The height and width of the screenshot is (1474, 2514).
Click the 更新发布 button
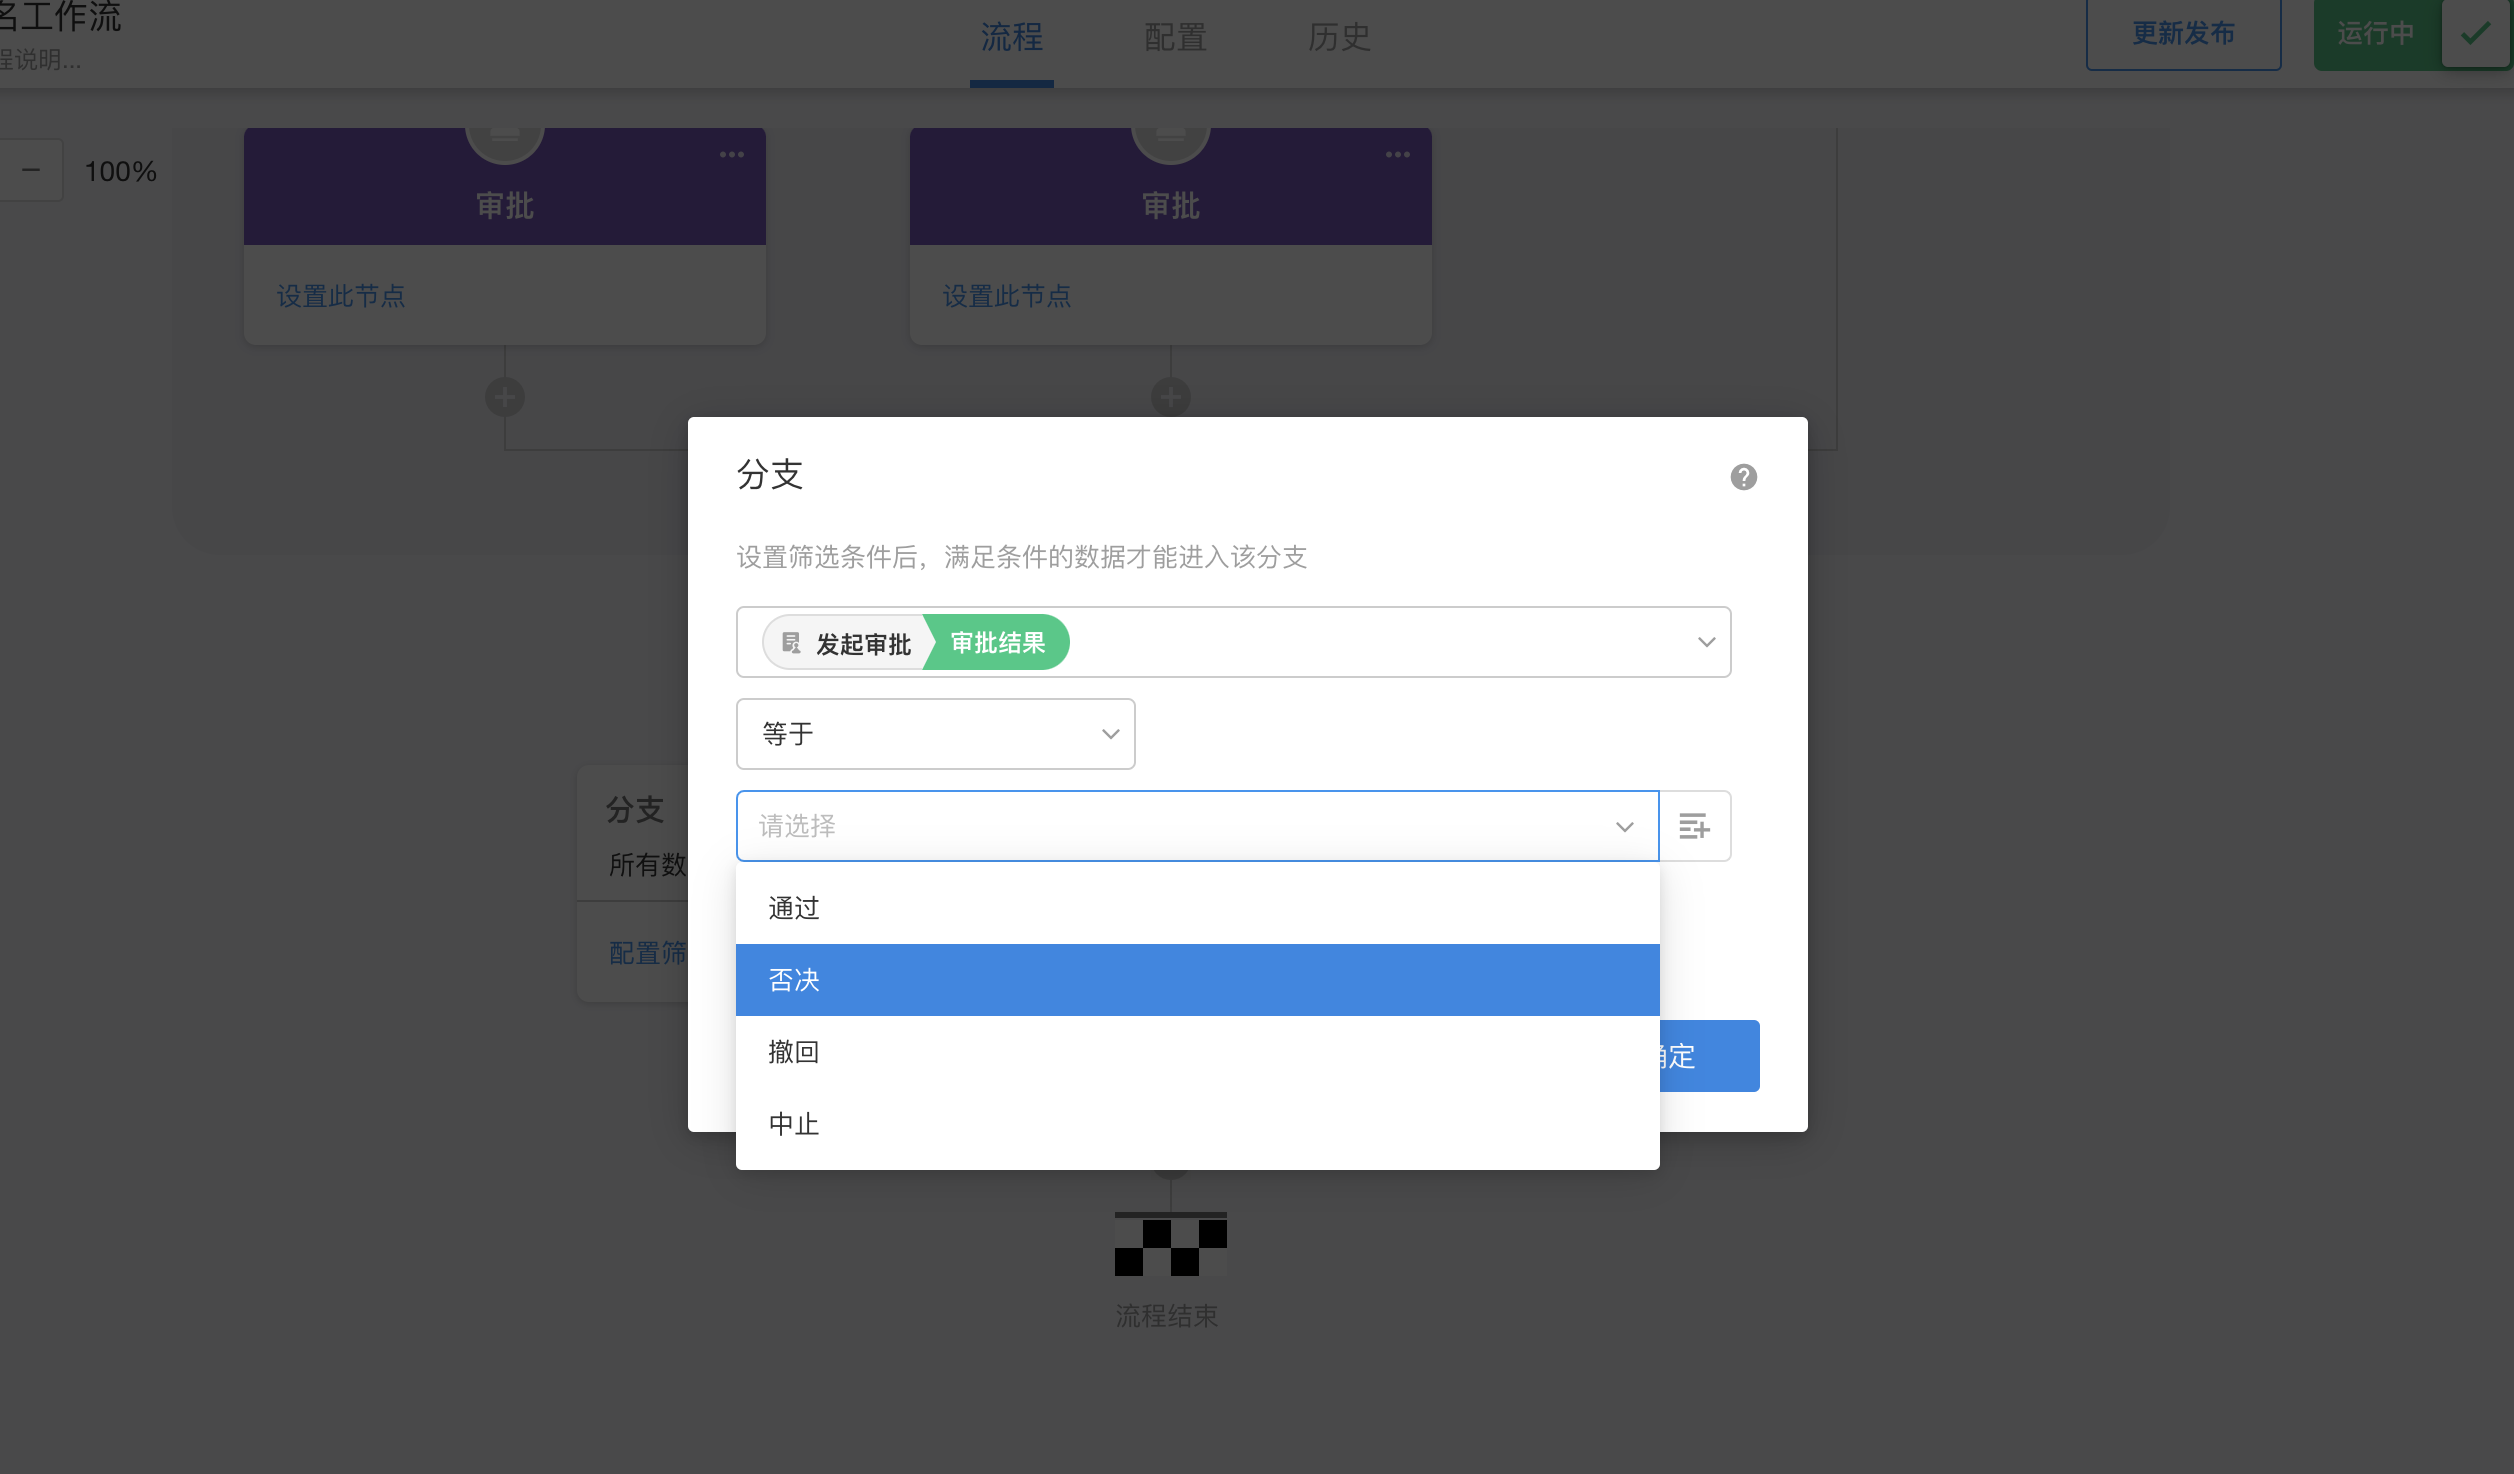2183,34
